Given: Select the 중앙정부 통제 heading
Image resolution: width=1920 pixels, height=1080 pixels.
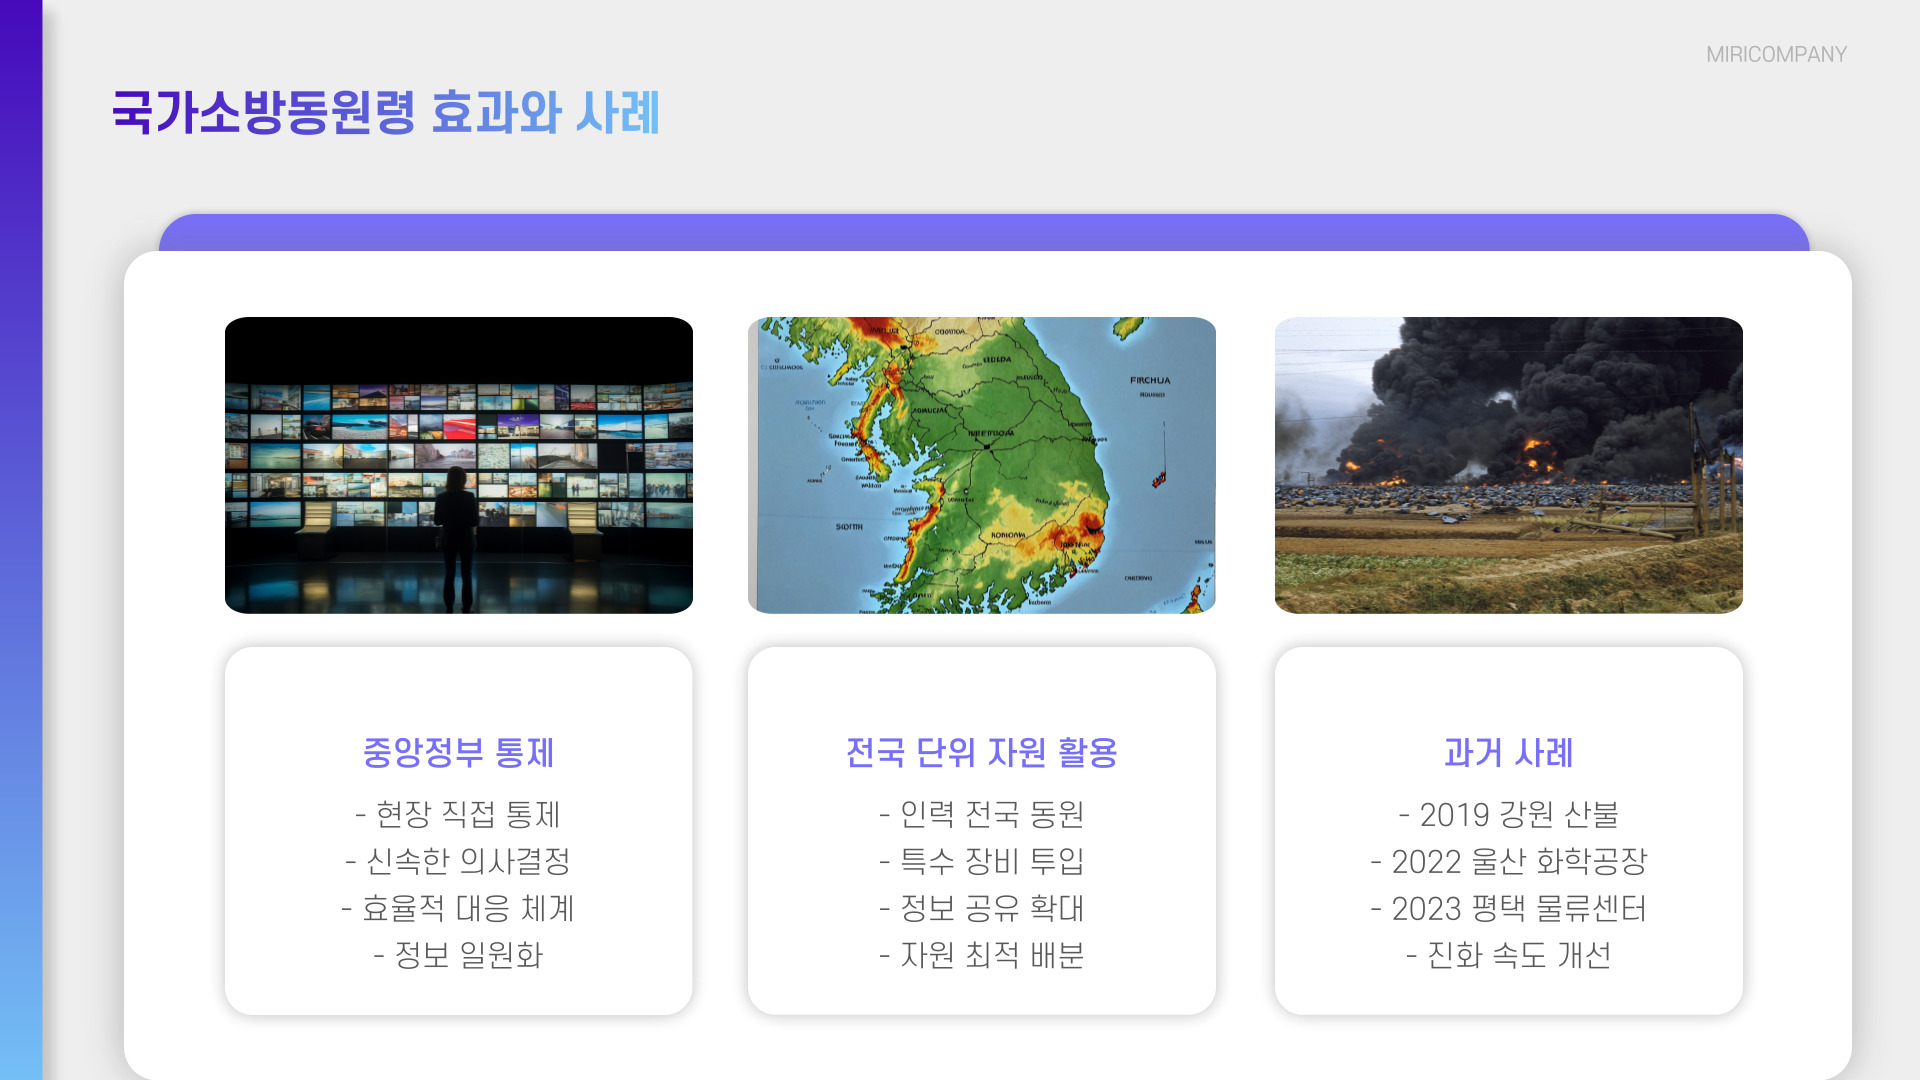Looking at the screenshot, I should (x=458, y=752).
